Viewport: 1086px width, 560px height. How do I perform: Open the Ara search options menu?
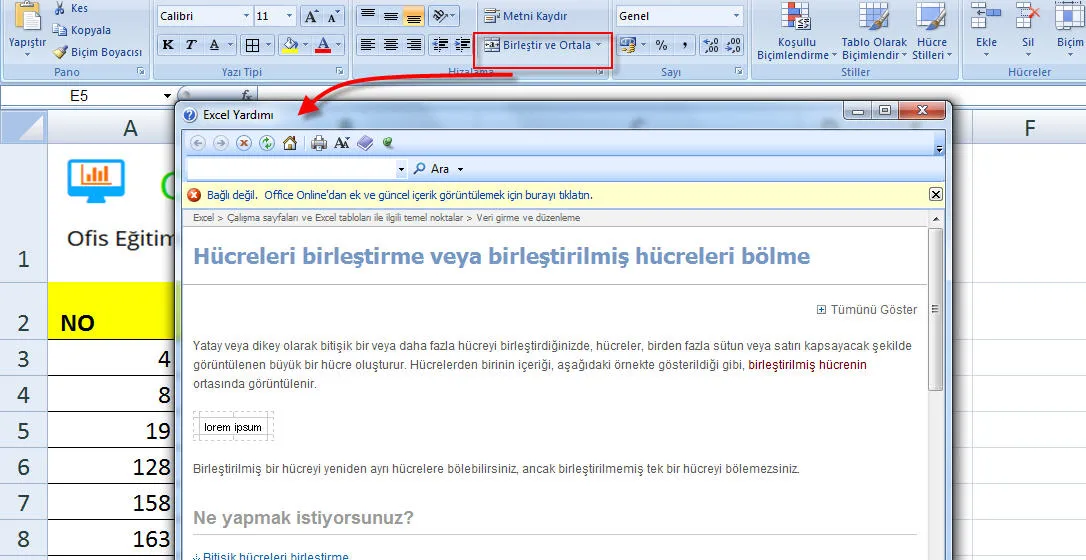[460, 169]
